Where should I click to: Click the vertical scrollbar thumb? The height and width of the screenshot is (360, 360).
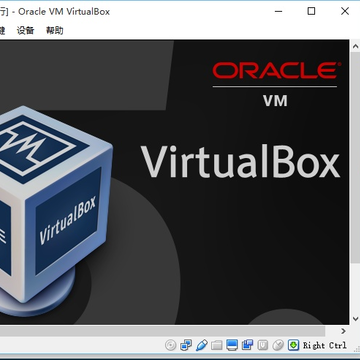click(355, 157)
